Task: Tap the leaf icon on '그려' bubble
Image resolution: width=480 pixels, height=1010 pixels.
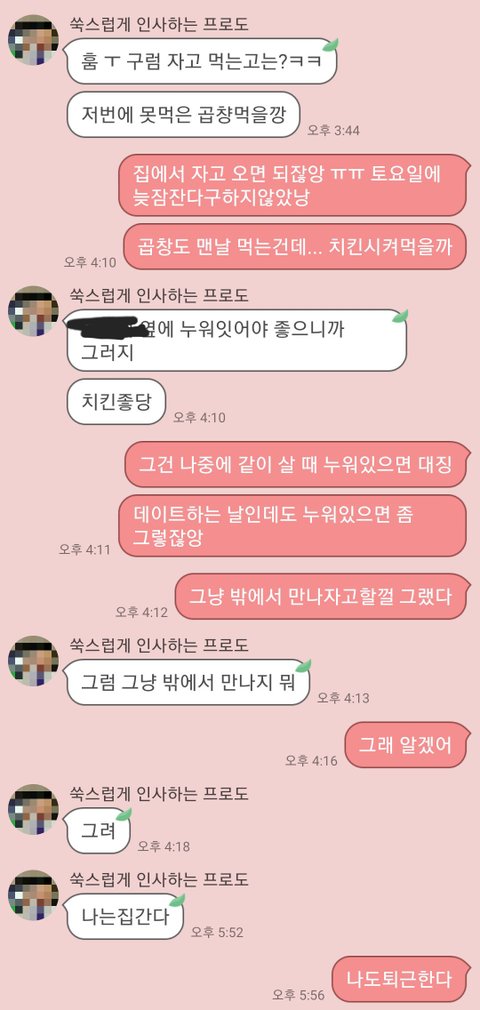Action: [124, 814]
